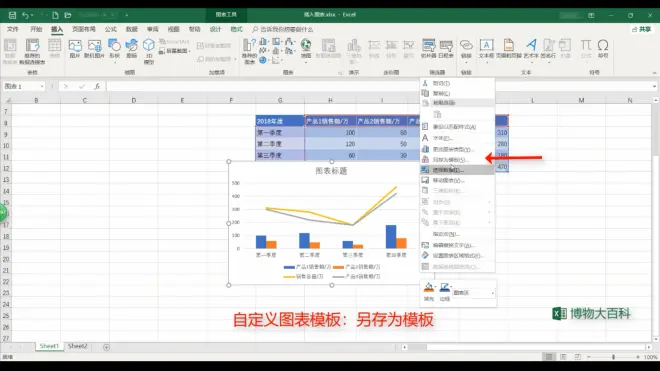The height and width of the screenshot is (371, 660).
Task: Click the Fill (填充) icon in mini toolbar
Action: point(428,291)
